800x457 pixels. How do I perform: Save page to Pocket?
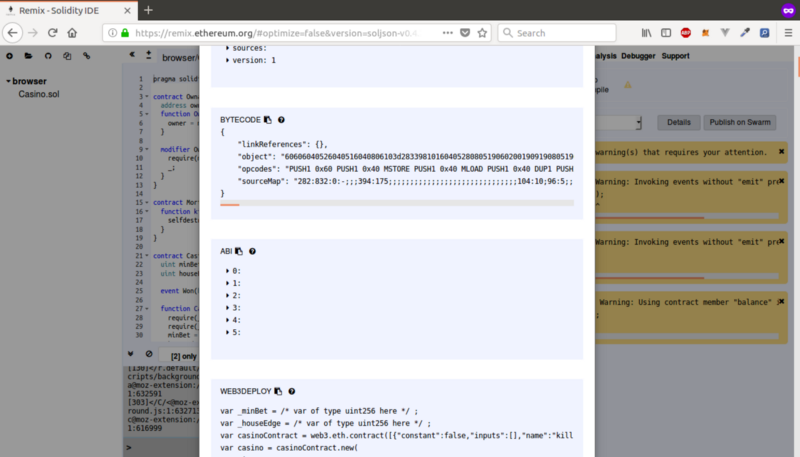[465, 33]
